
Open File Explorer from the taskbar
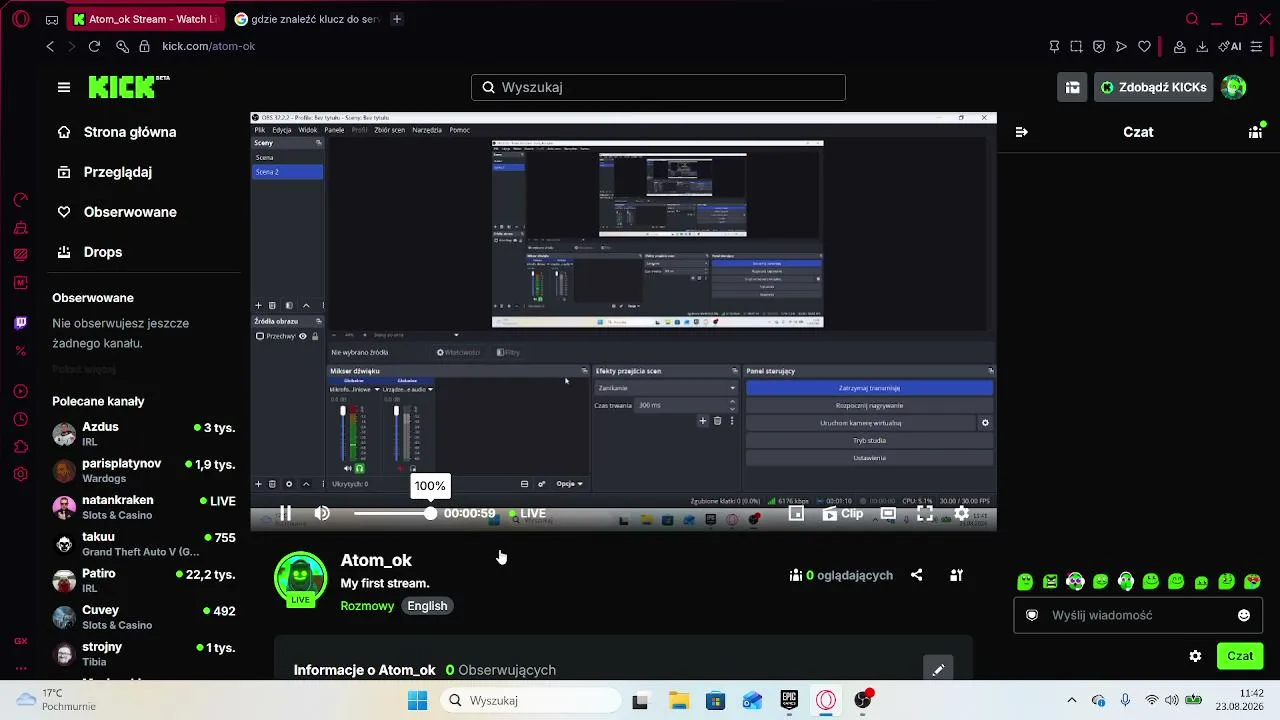coord(678,701)
